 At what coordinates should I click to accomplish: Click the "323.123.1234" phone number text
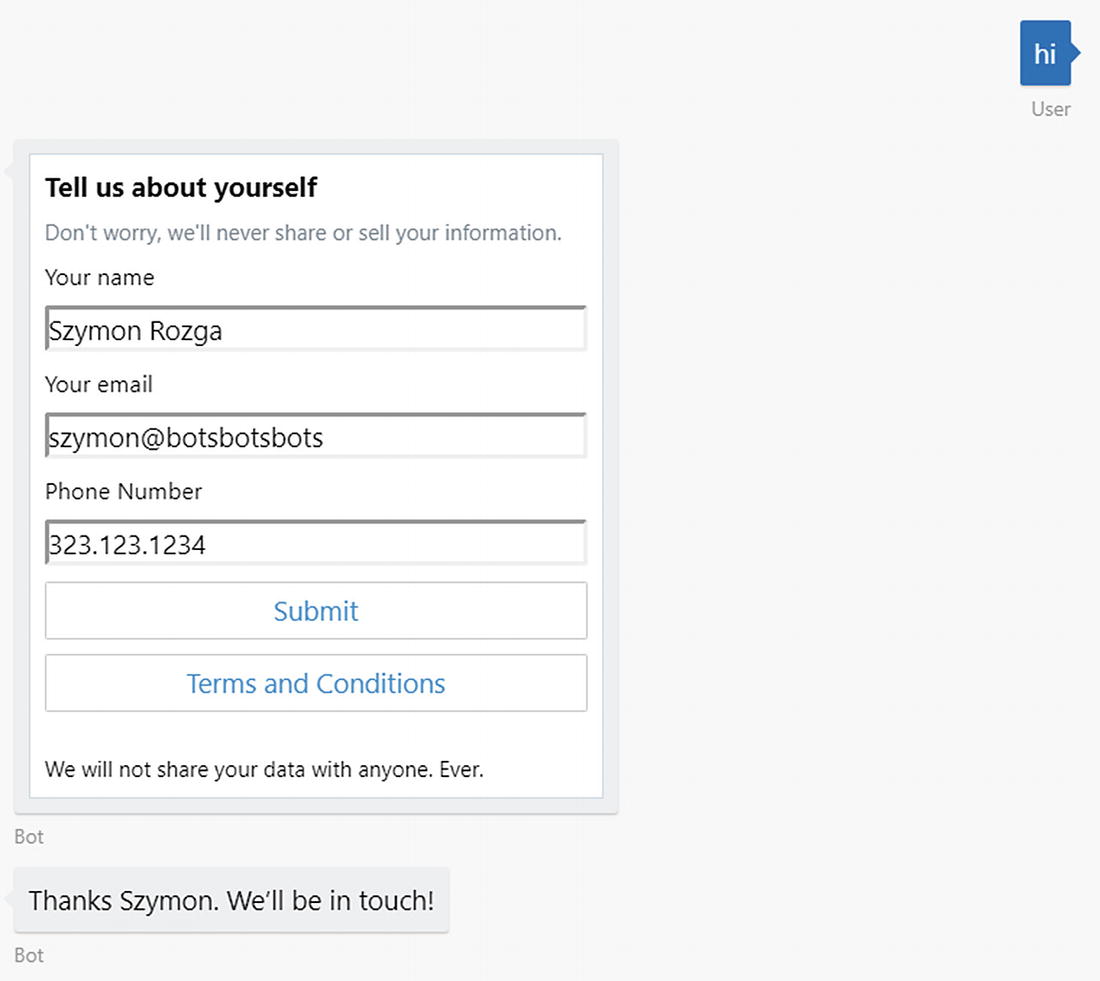(x=127, y=545)
